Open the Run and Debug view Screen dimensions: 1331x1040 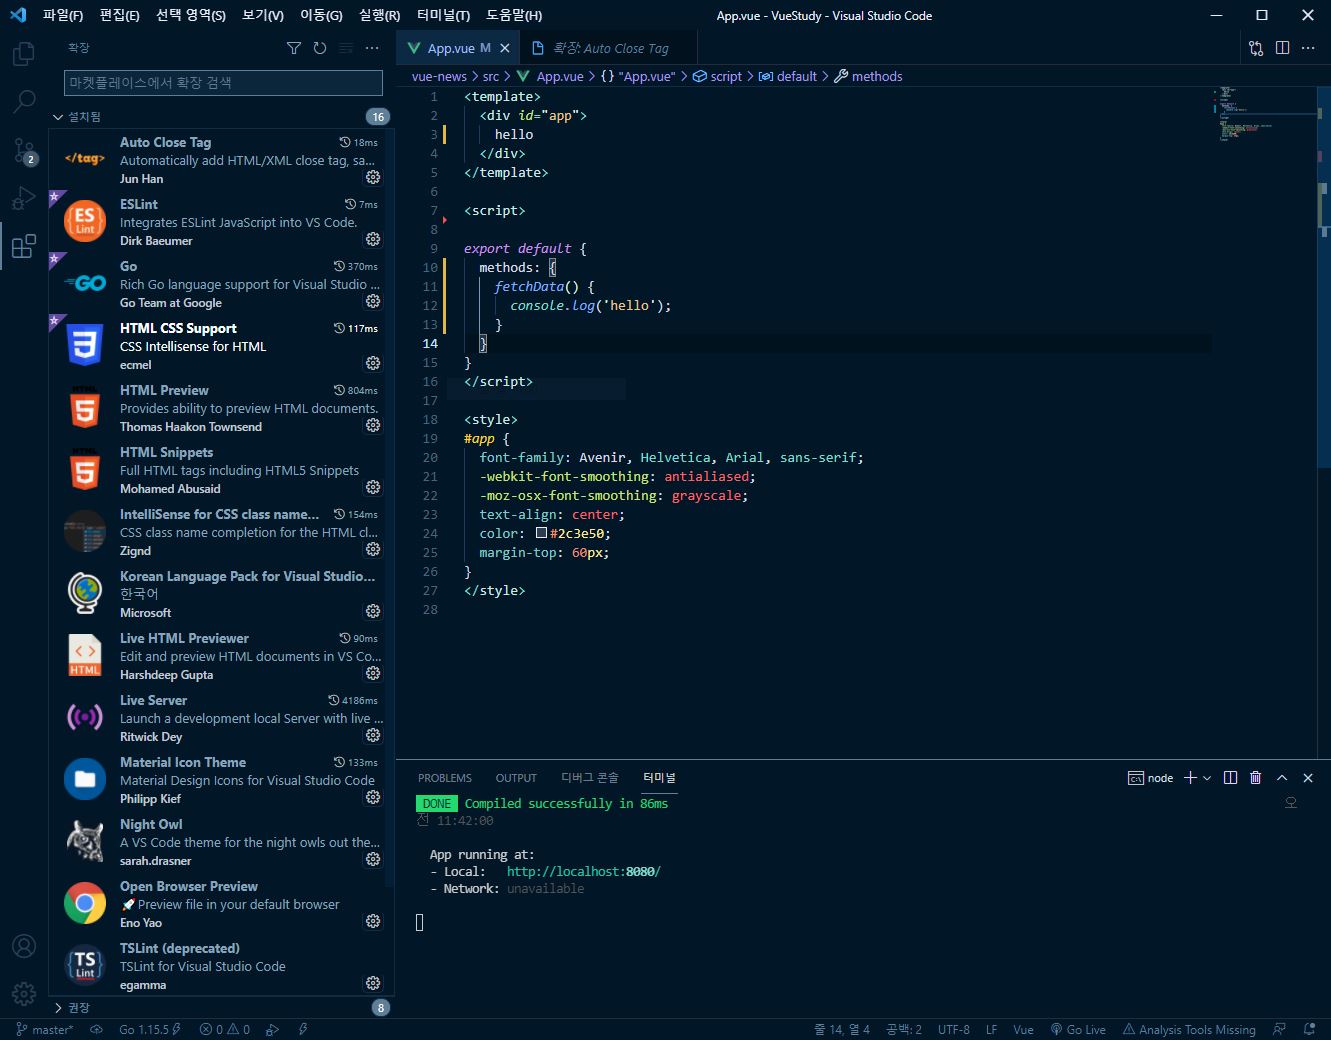tap(24, 198)
